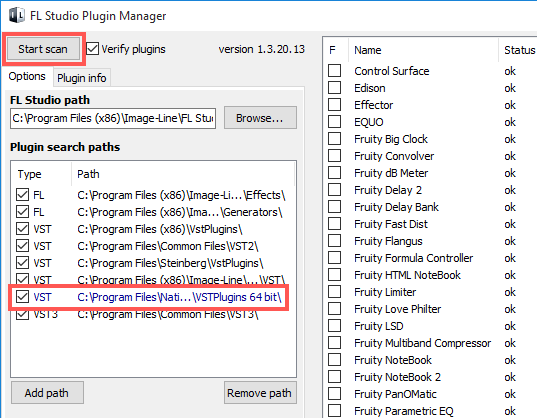This screenshot has width=537, height=418.
Task: Uncheck the Effects FL search path checkbox
Action: pos(23,195)
